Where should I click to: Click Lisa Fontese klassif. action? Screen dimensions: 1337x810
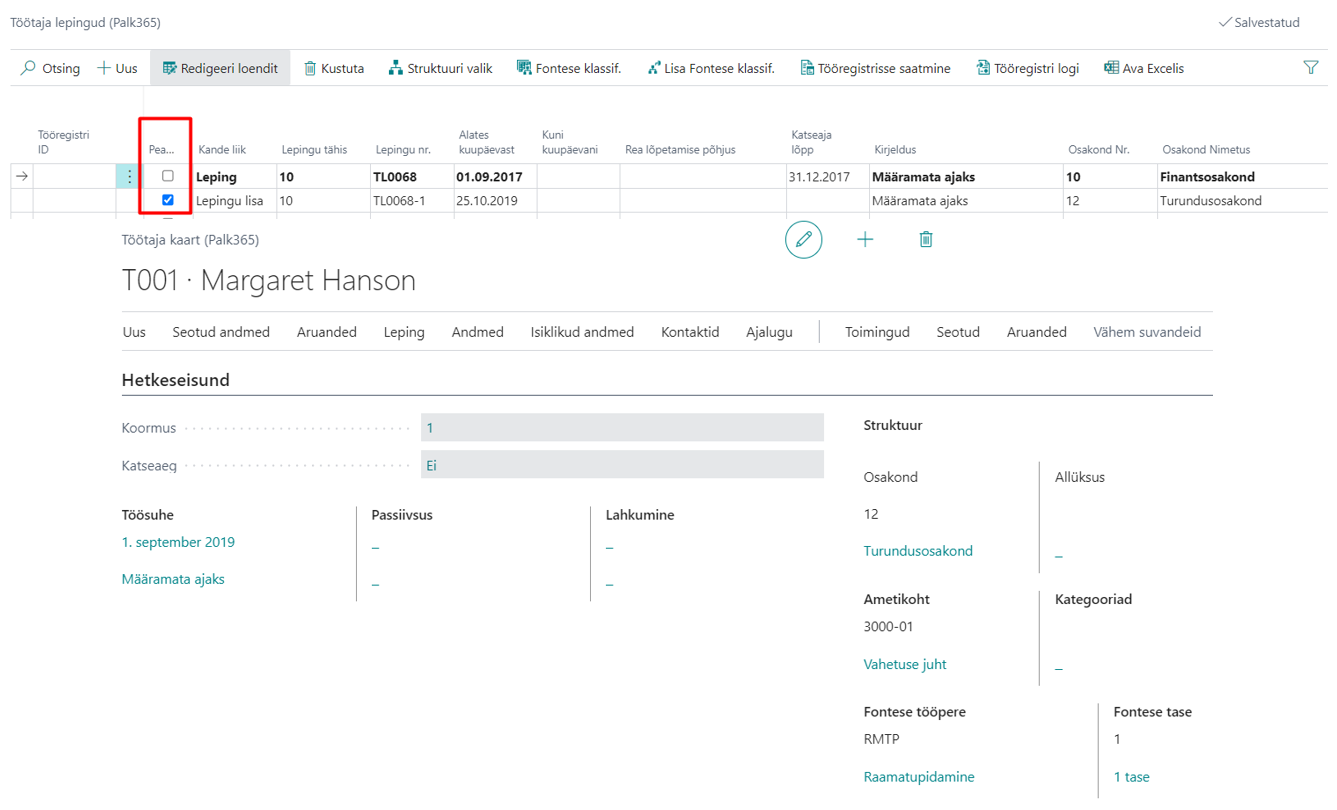711,68
